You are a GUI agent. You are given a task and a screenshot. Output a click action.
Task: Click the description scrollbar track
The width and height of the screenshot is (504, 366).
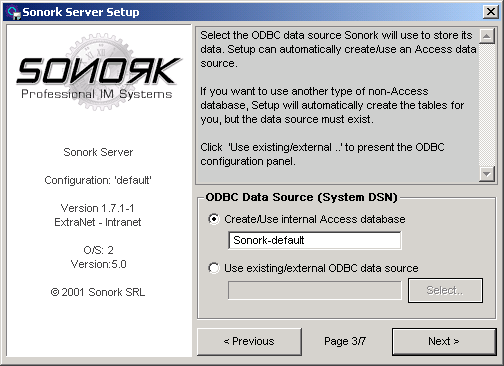click(487, 105)
